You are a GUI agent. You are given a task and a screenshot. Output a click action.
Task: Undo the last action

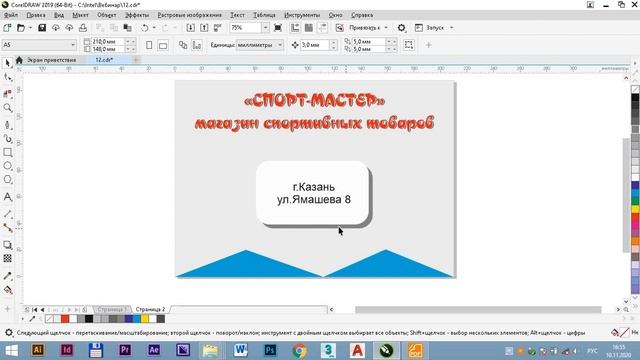[x=144, y=28]
